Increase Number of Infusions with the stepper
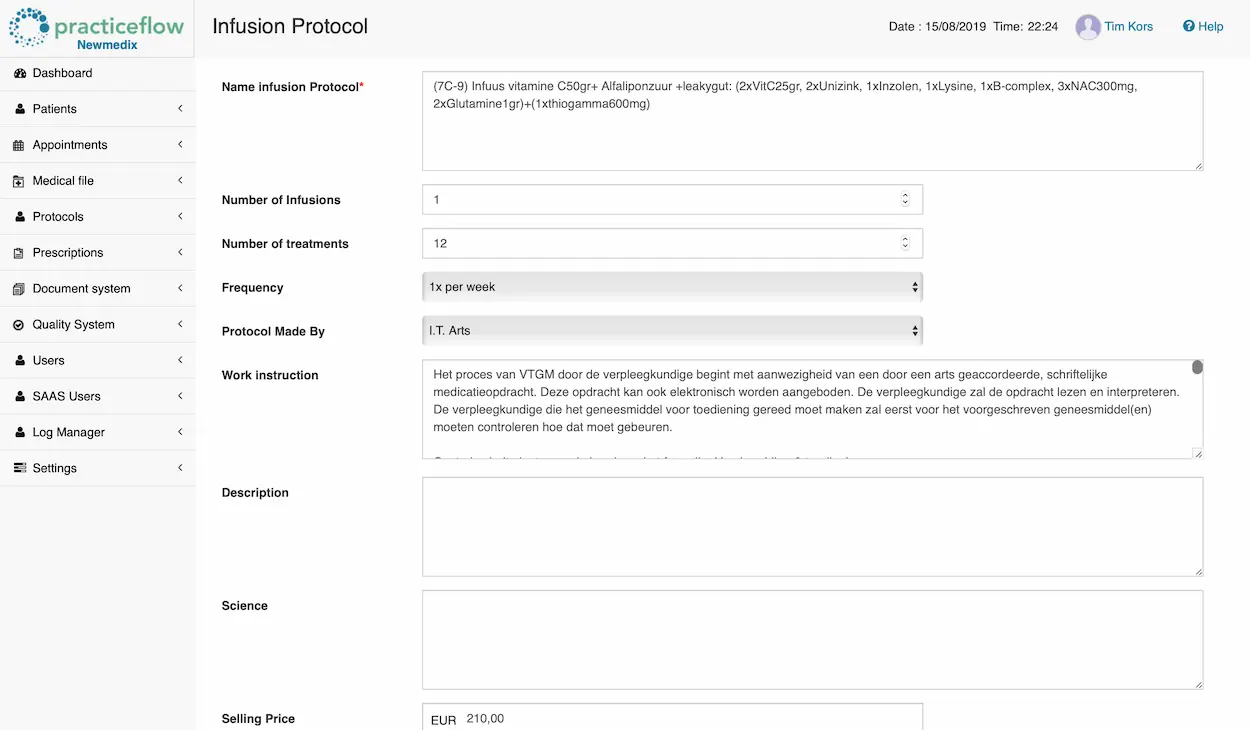Screen dimensions: 1250x730 (x=905, y=195)
